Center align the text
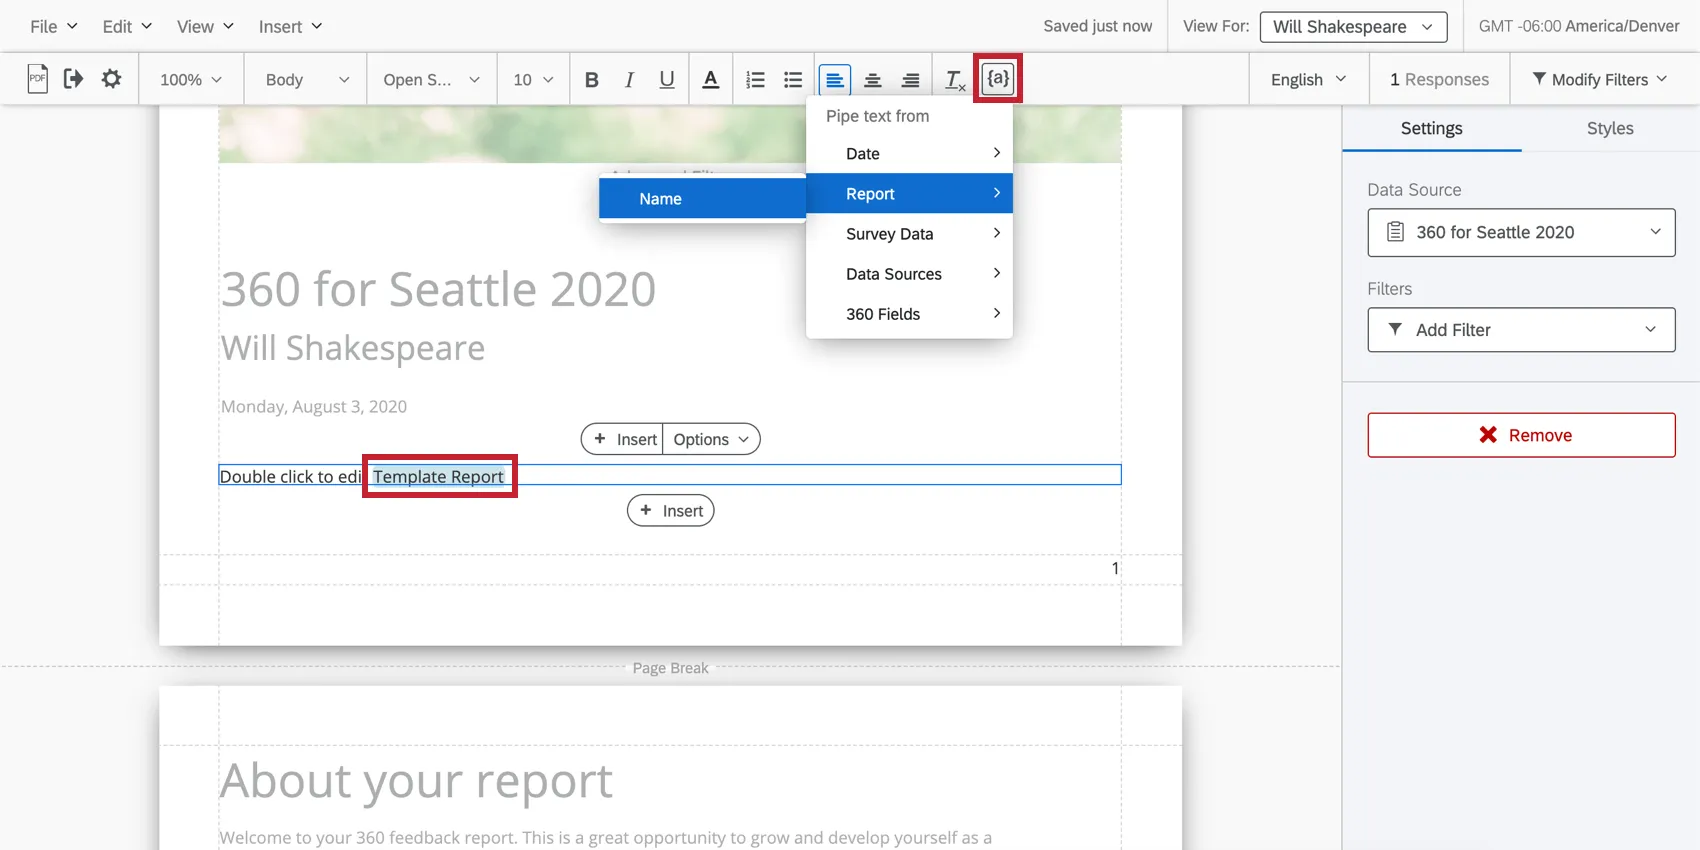This screenshot has height=850, width=1700. (872, 80)
